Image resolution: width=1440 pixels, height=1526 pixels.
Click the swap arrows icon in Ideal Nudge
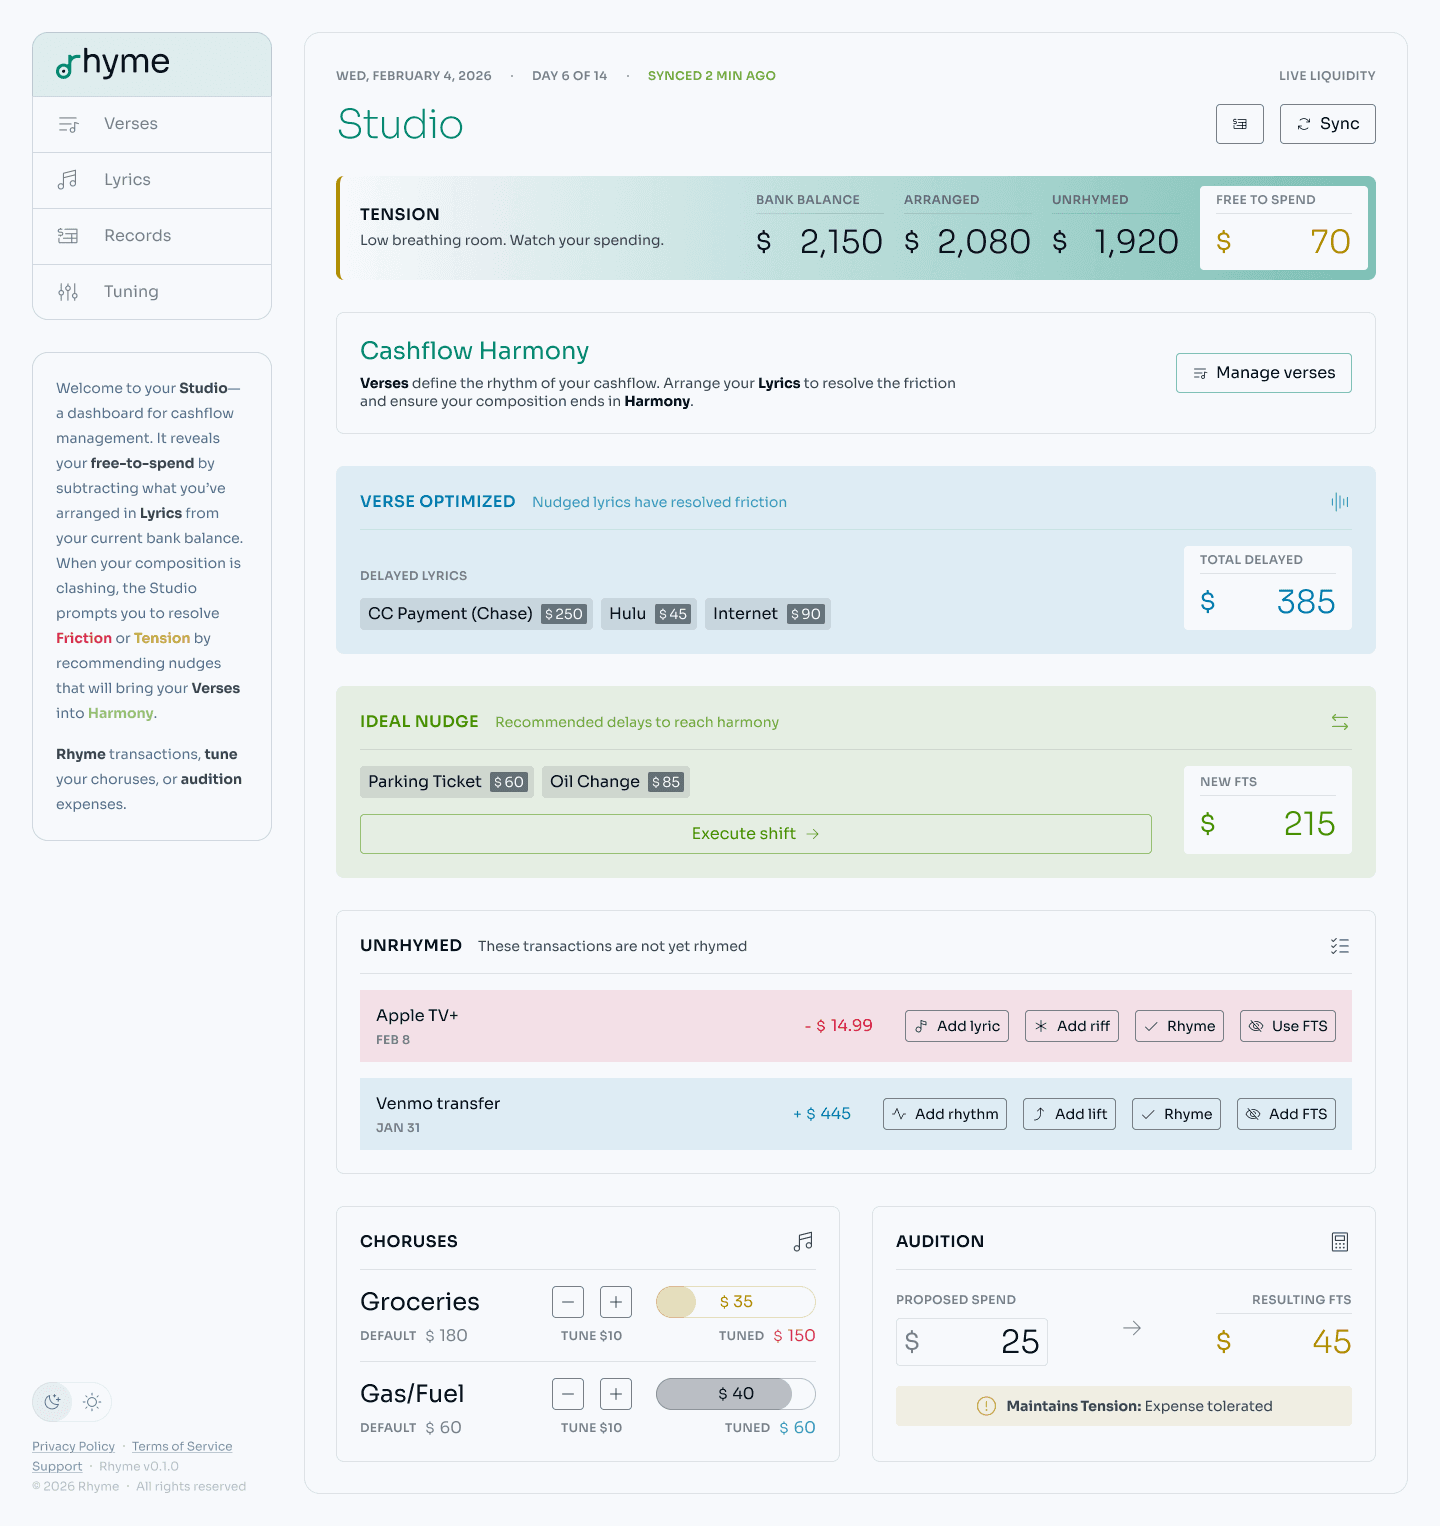click(x=1340, y=722)
